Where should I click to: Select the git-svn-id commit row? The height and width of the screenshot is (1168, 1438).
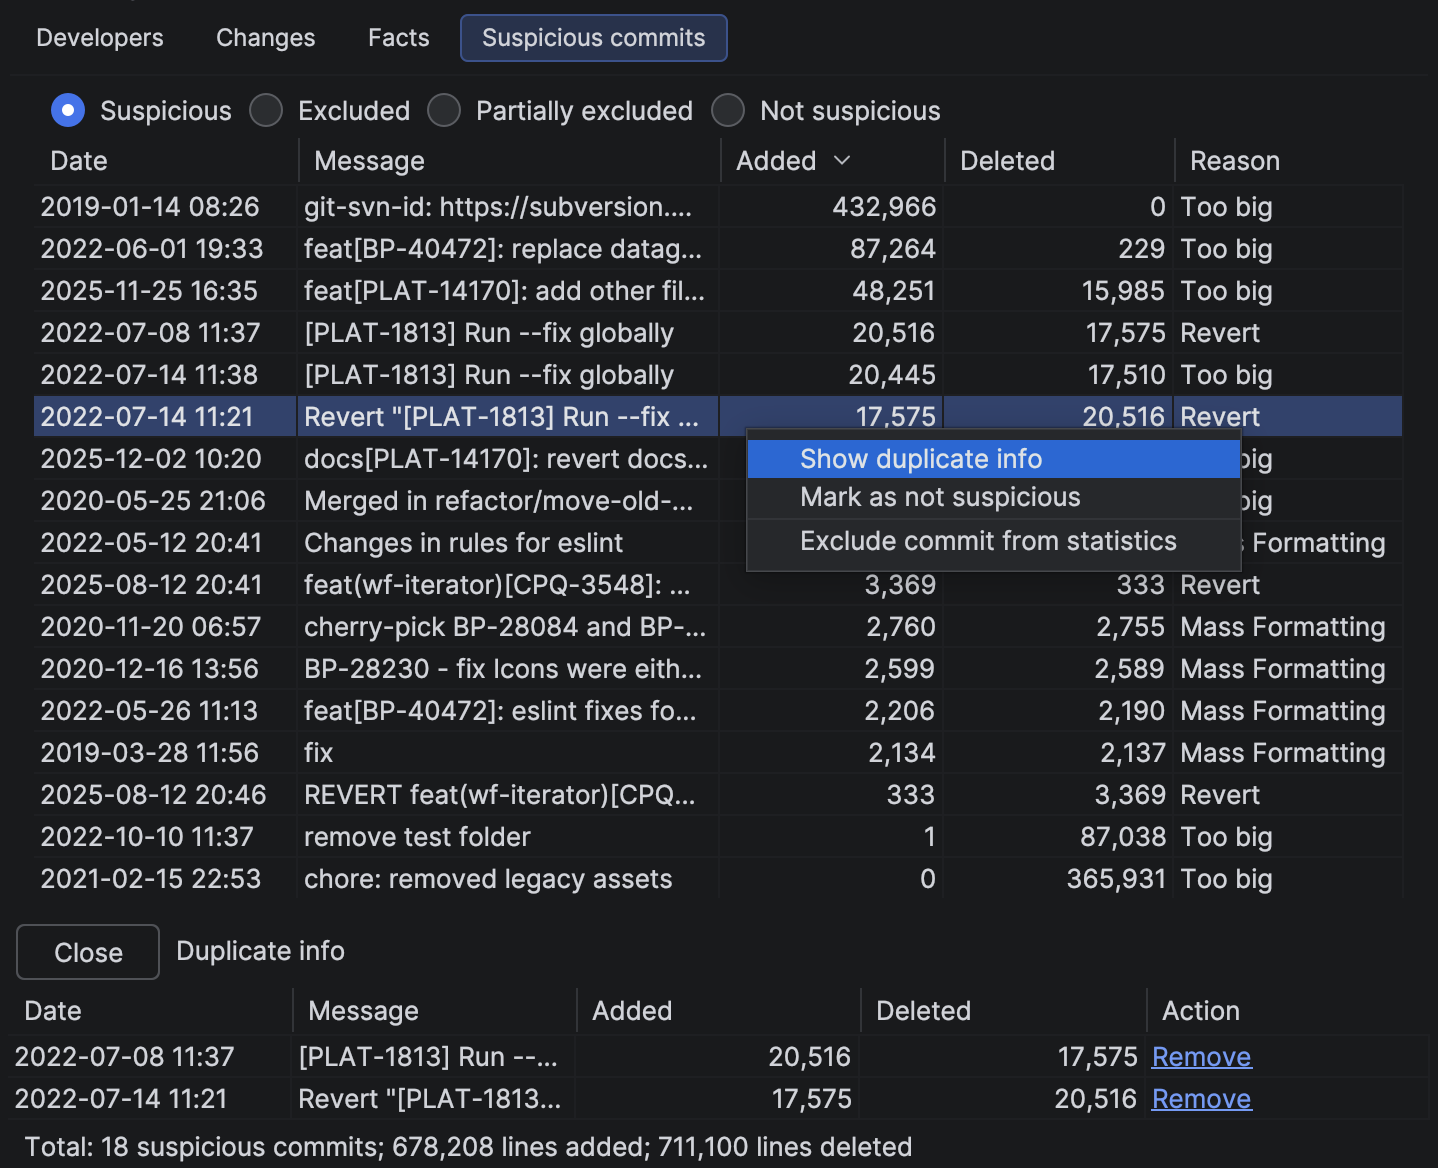coord(400,207)
